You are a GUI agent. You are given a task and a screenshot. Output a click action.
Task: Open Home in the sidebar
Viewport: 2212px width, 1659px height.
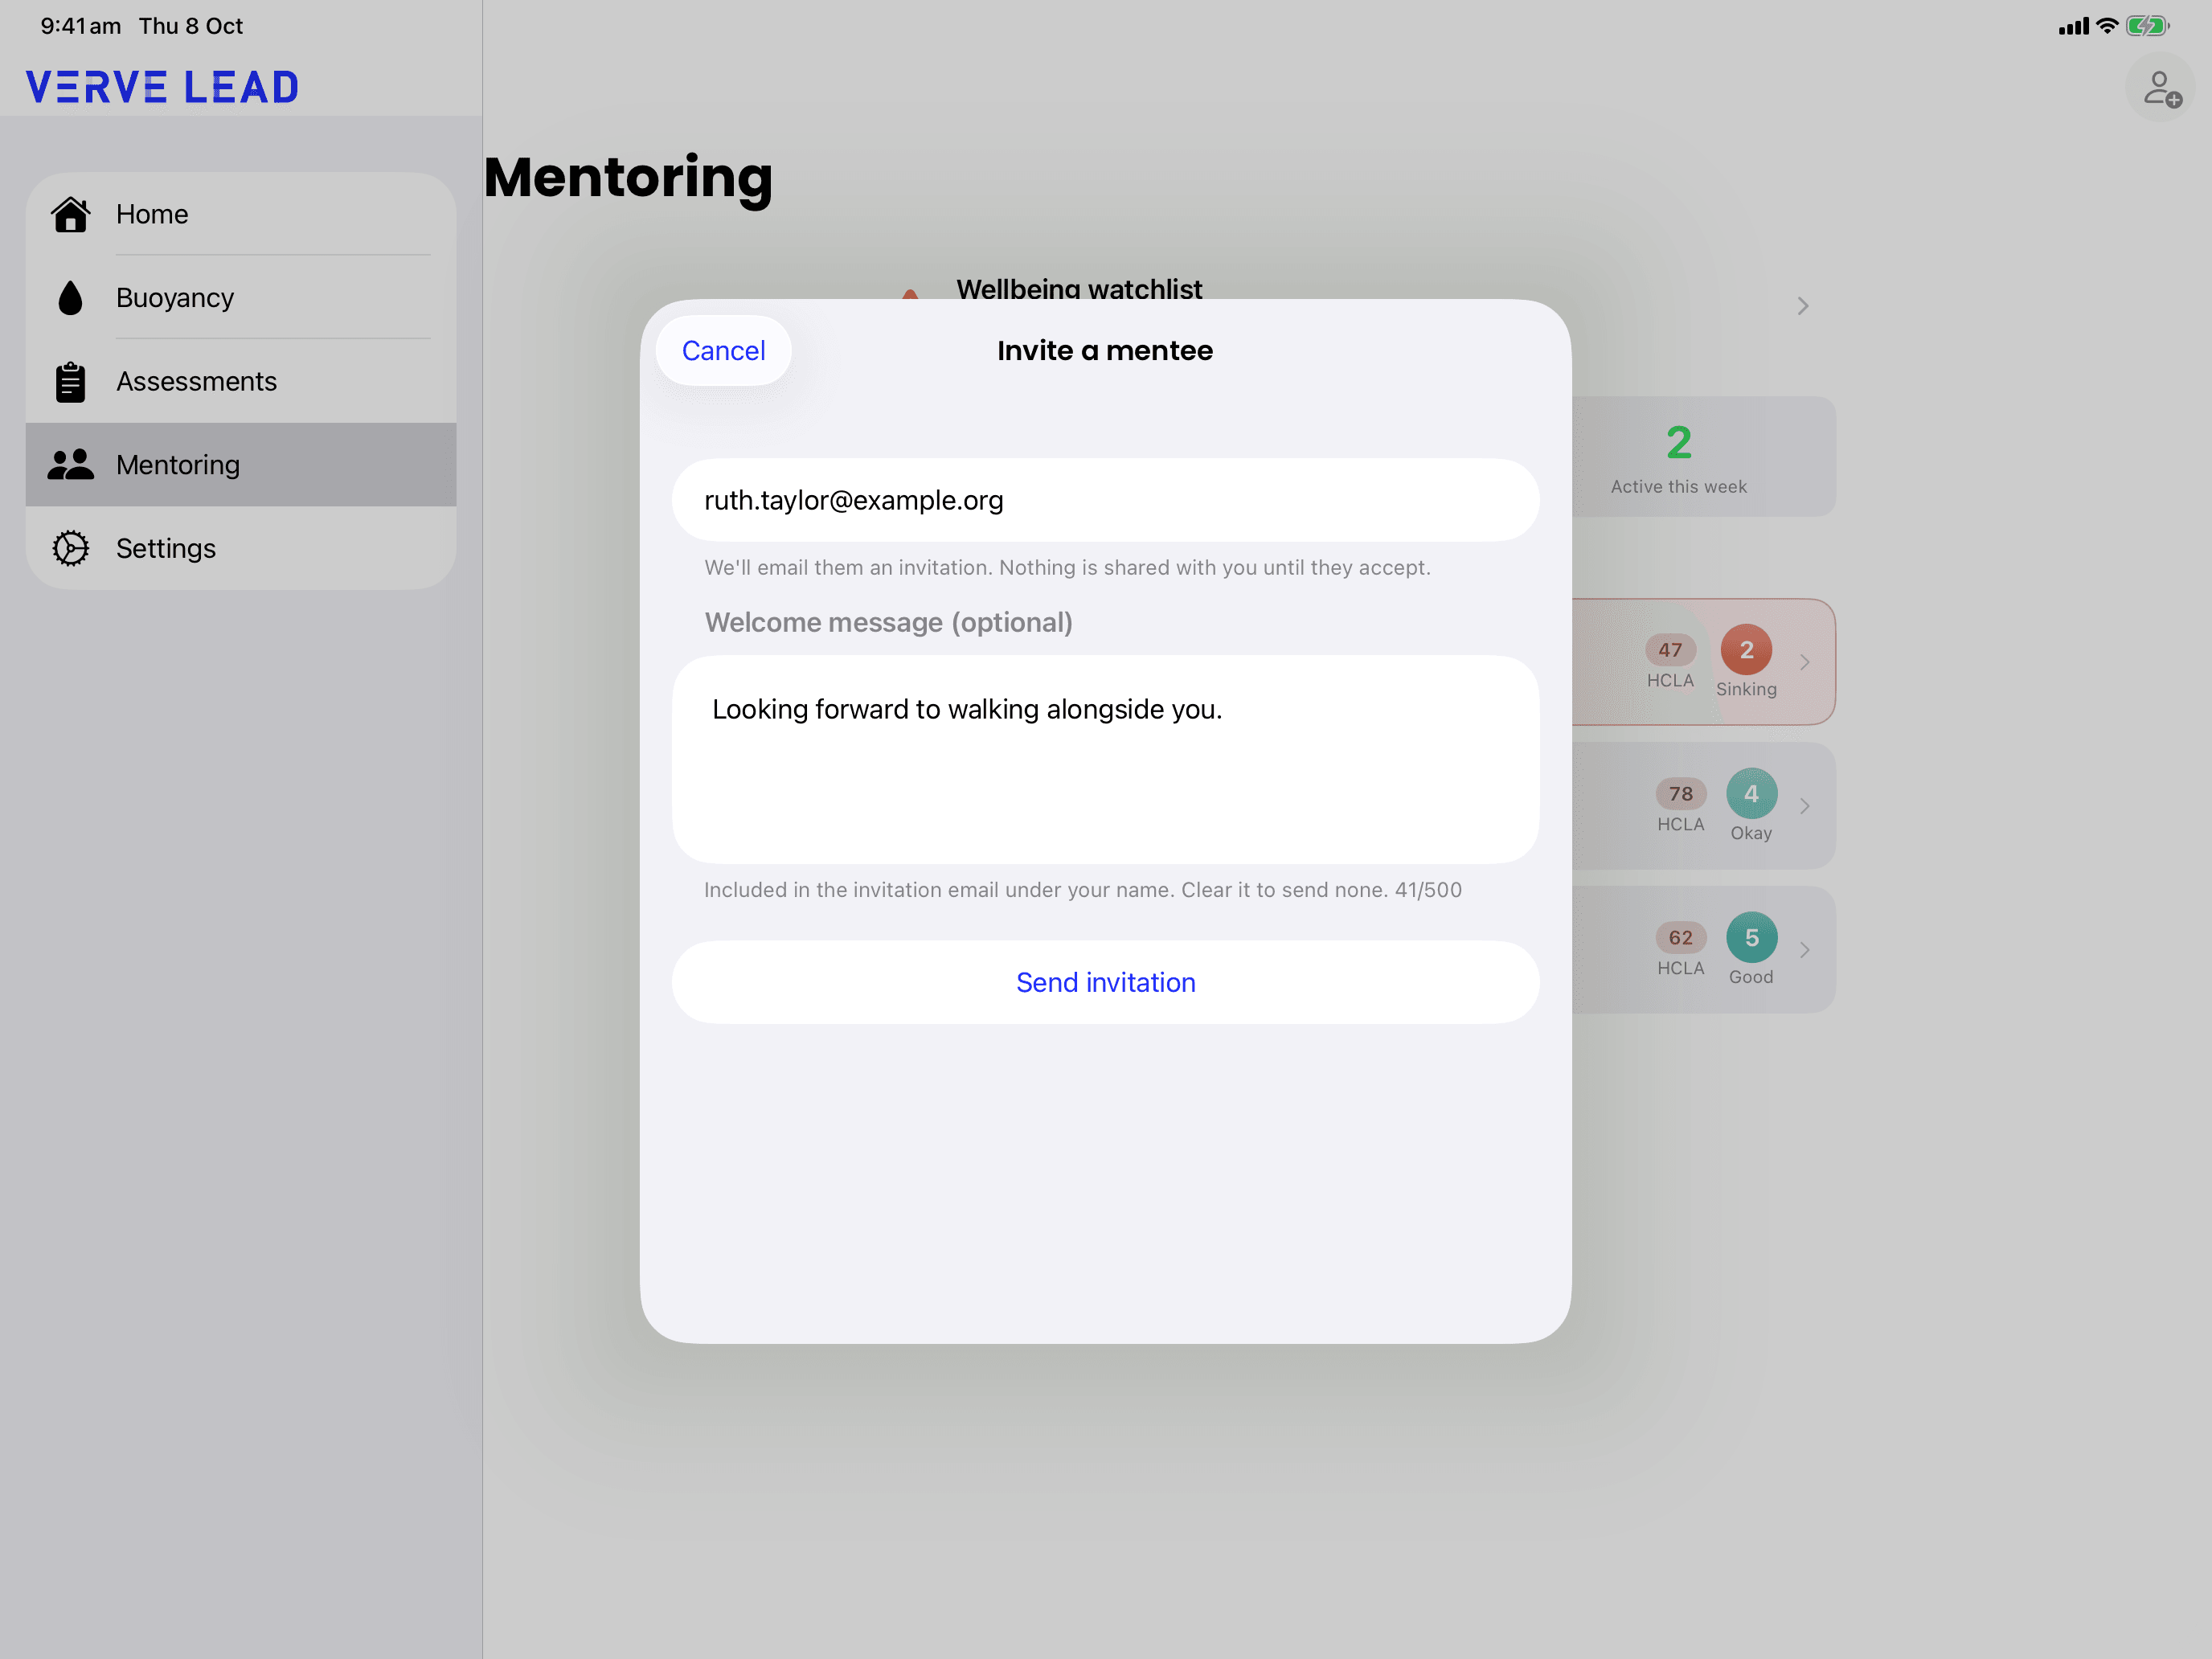(x=241, y=214)
